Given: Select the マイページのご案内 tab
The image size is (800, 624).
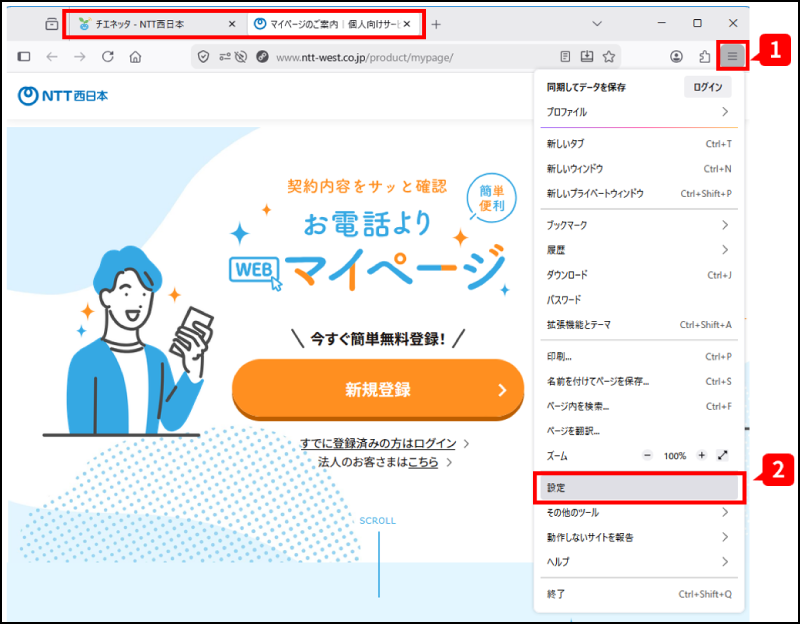Looking at the screenshot, I should (x=333, y=24).
